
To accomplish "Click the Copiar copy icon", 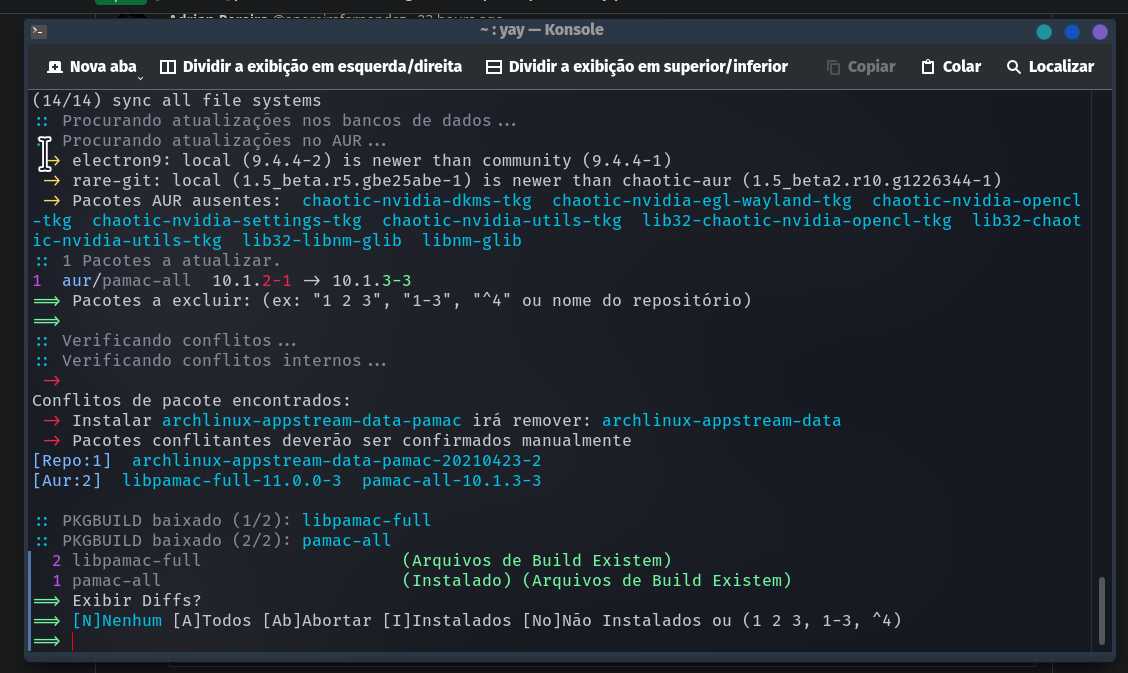I will pos(833,67).
